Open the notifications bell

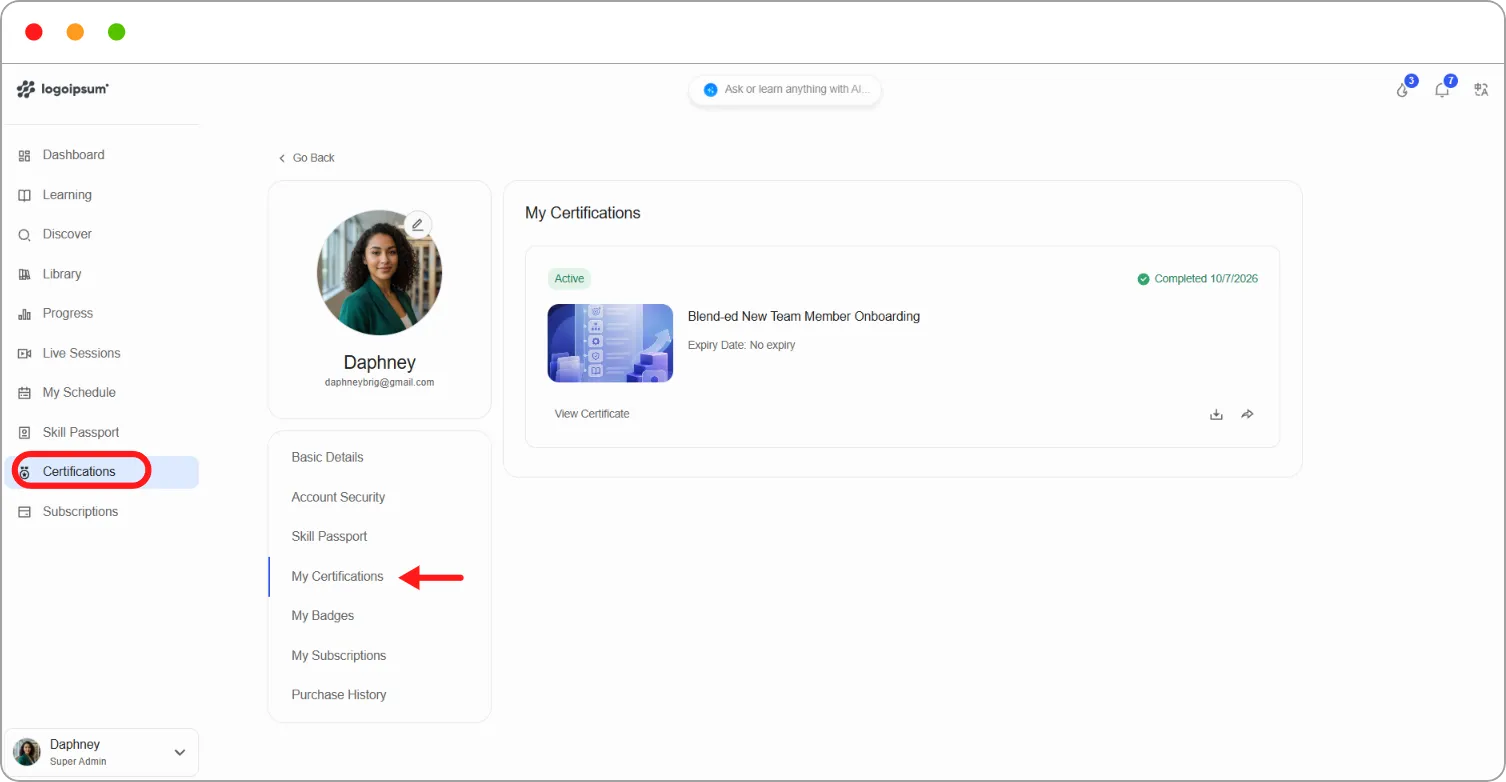(x=1442, y=90)
